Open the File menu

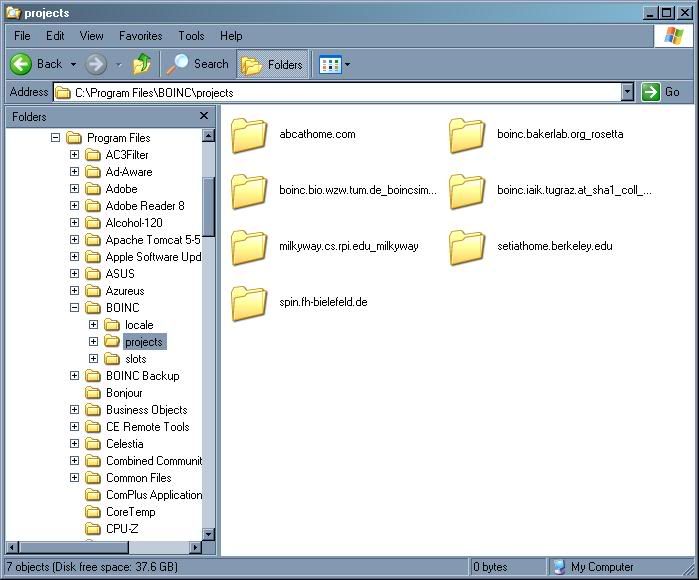[x=22, y=36]
